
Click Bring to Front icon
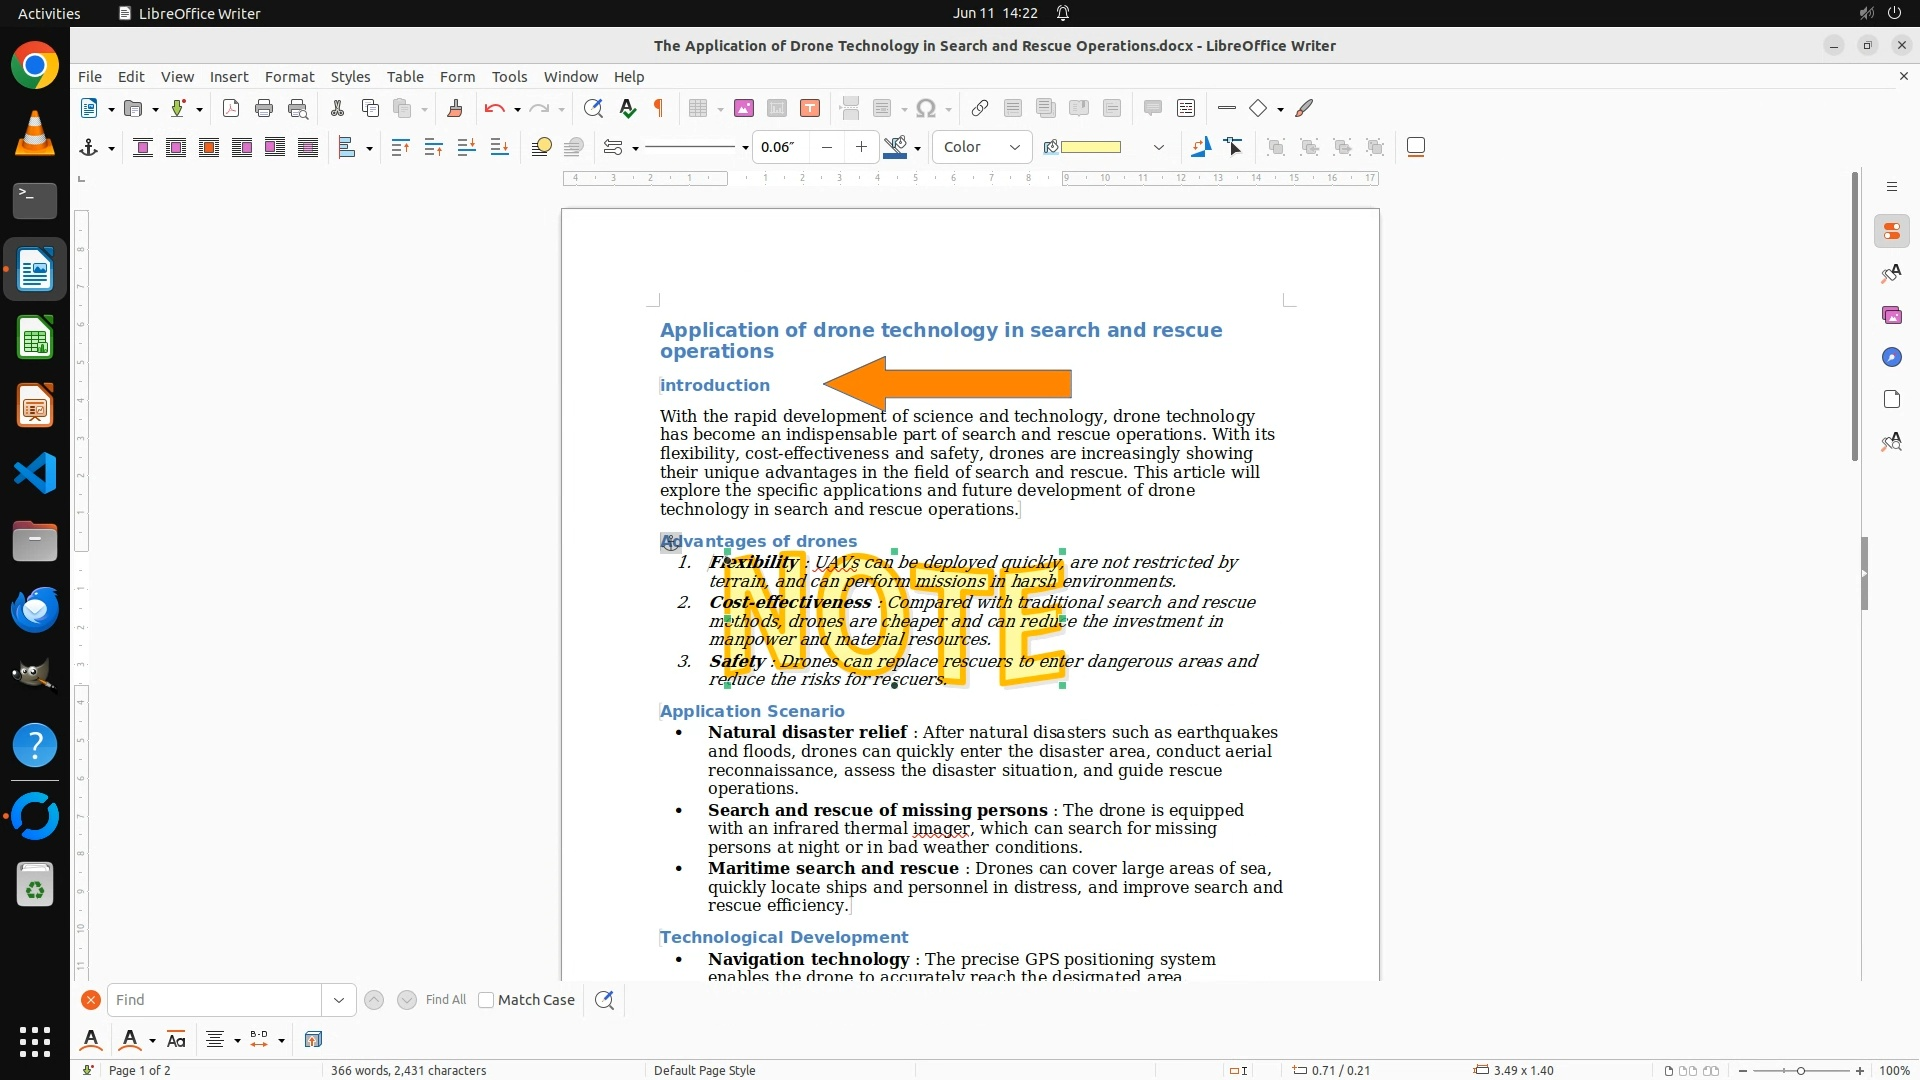pyautogui.click(x=400, y=148)
